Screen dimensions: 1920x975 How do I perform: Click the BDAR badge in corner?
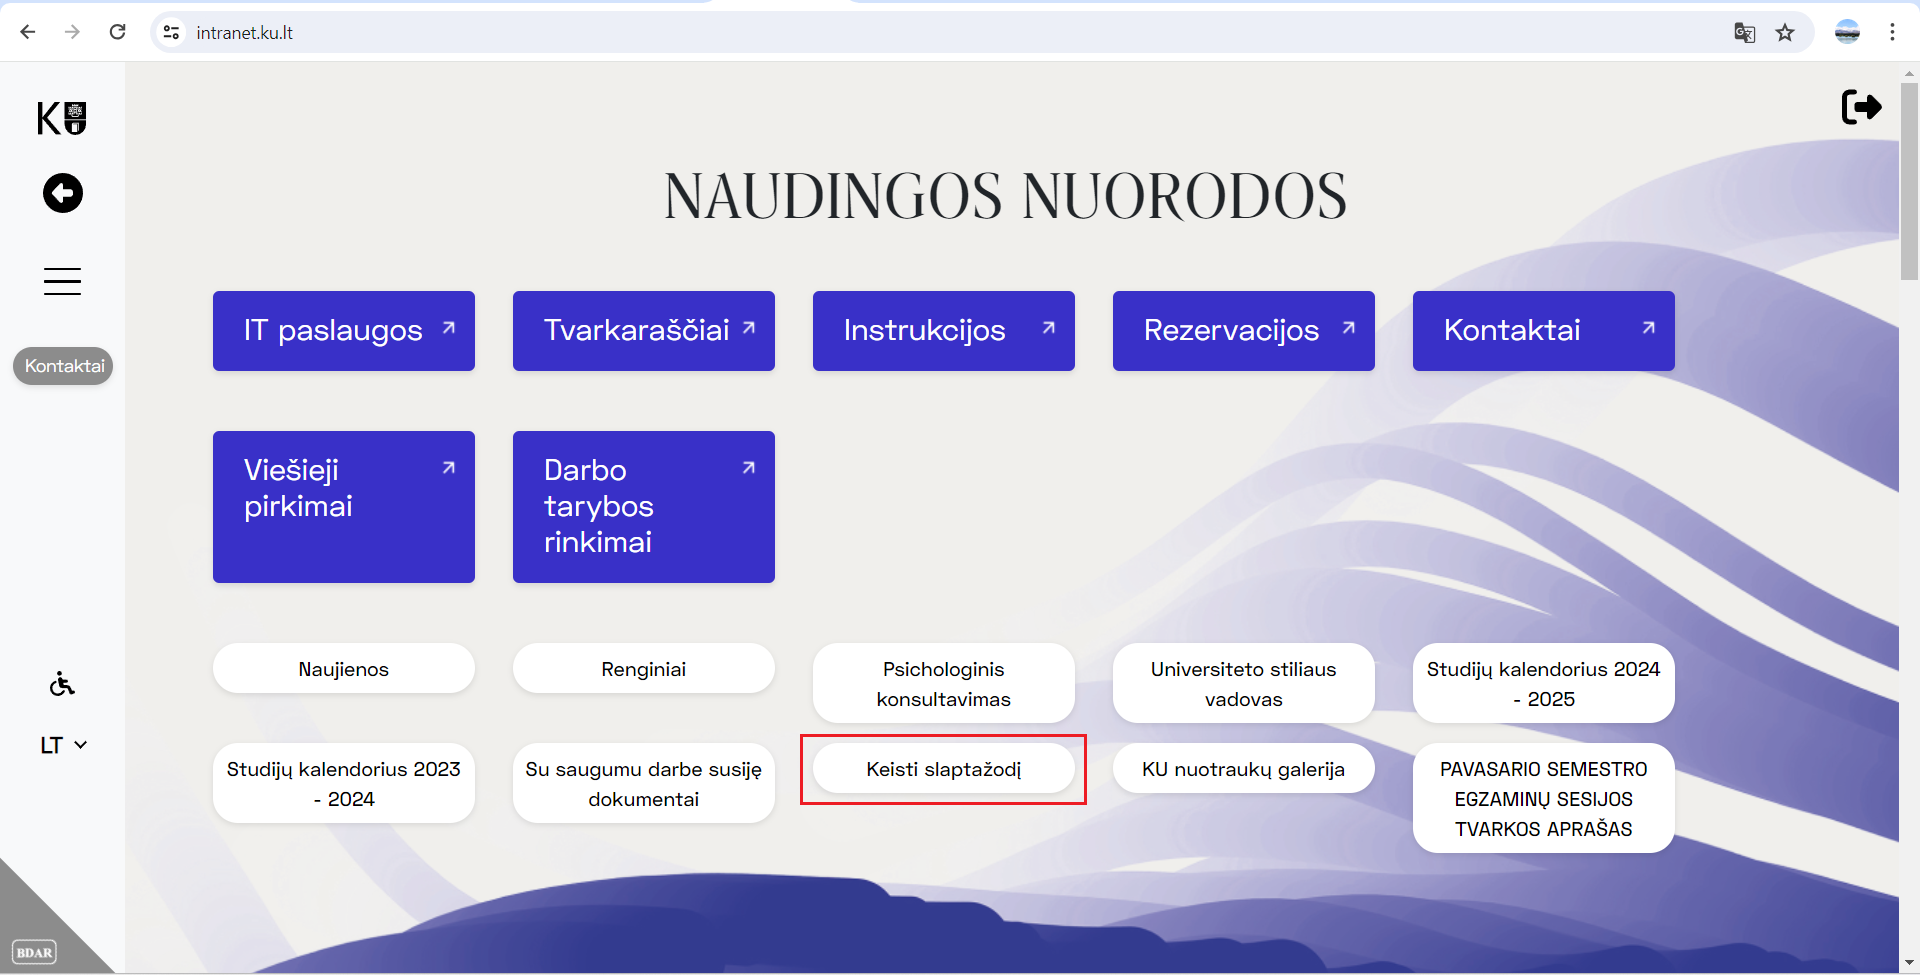click(34, 952)
